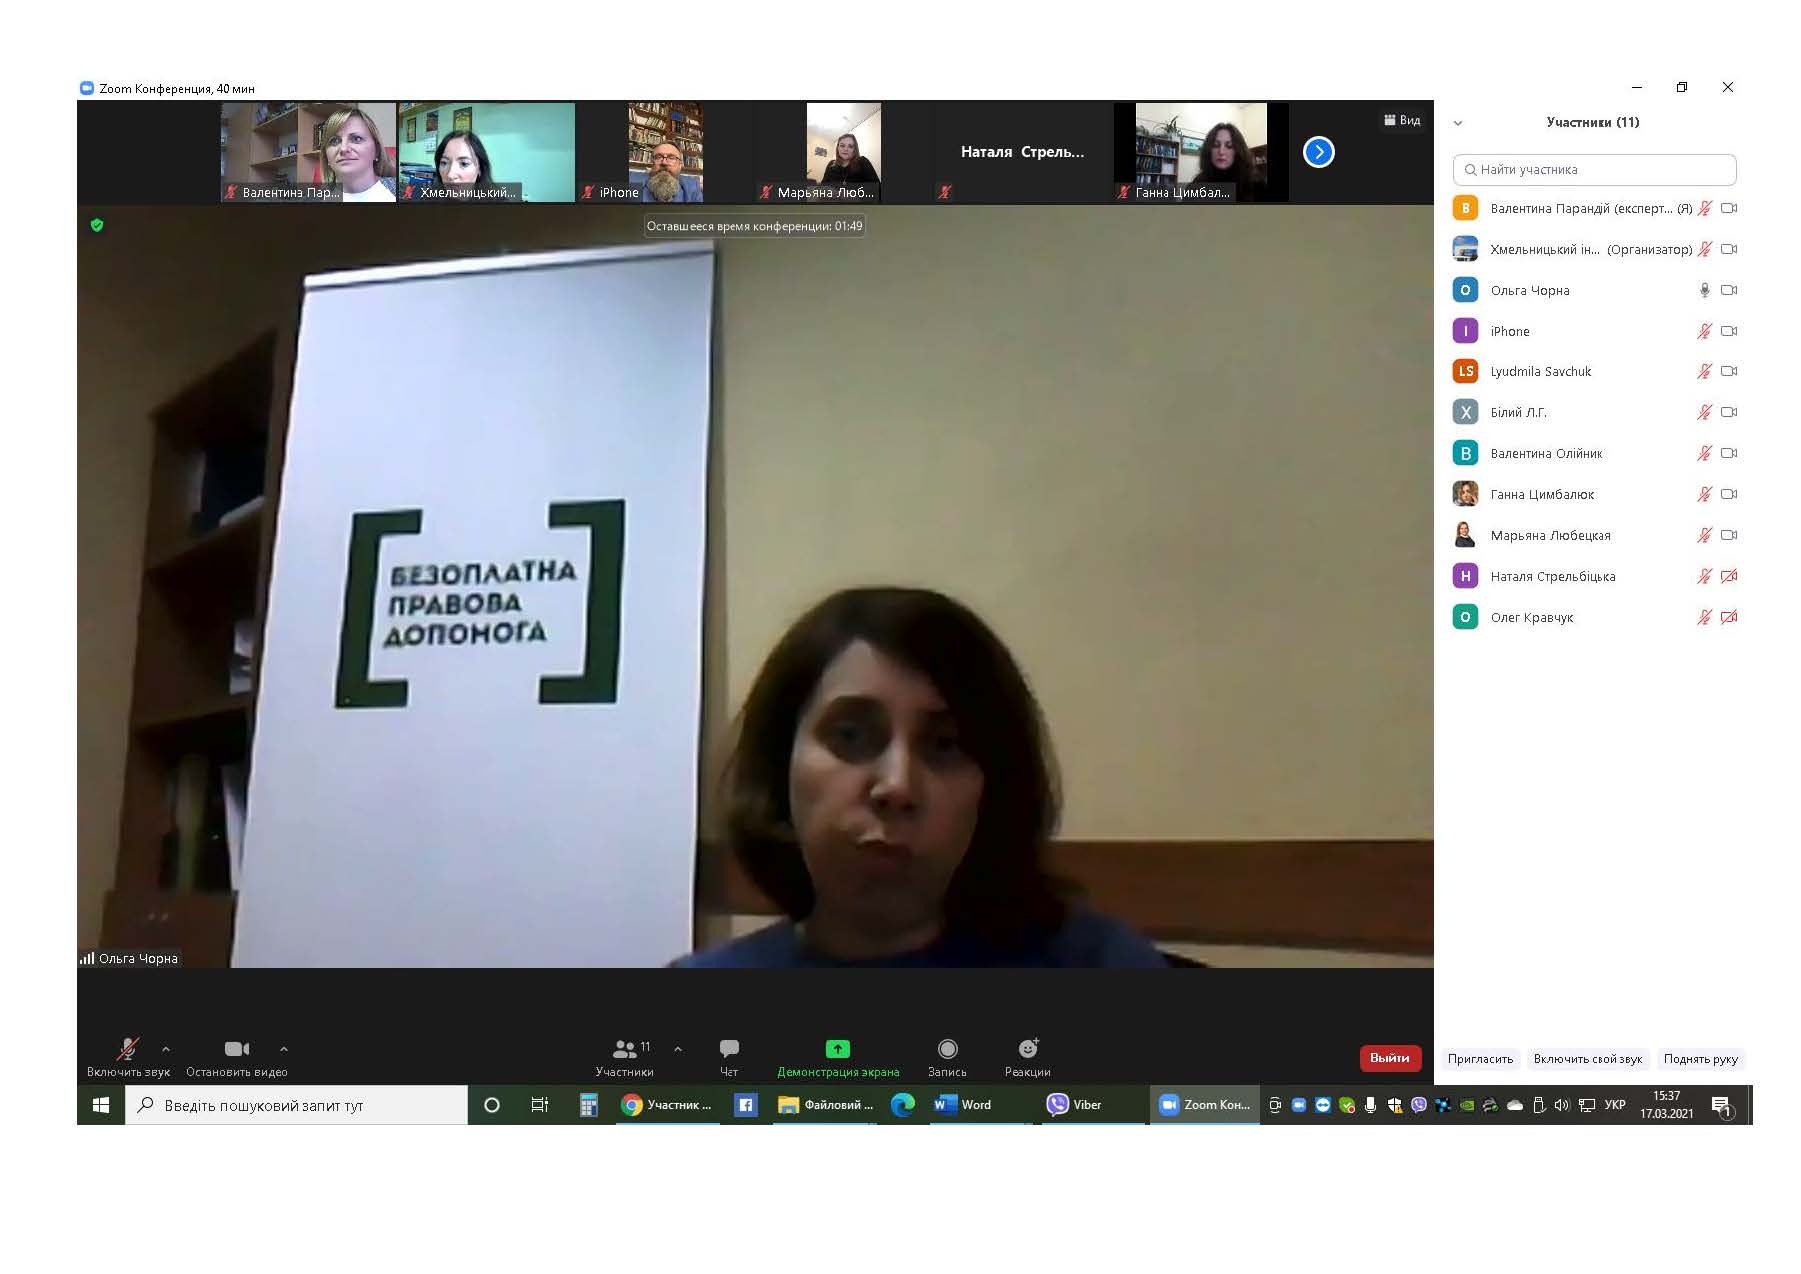Click the Пригласить invite button
Screen dimensions: 1801x1274
1480,1059
